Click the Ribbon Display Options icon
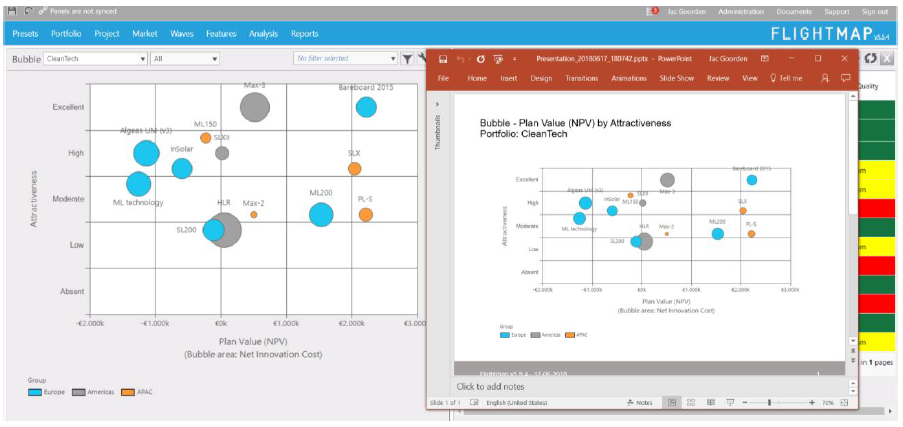The width and height of the screenshot is (903, 427). click(x=765, y=58)
